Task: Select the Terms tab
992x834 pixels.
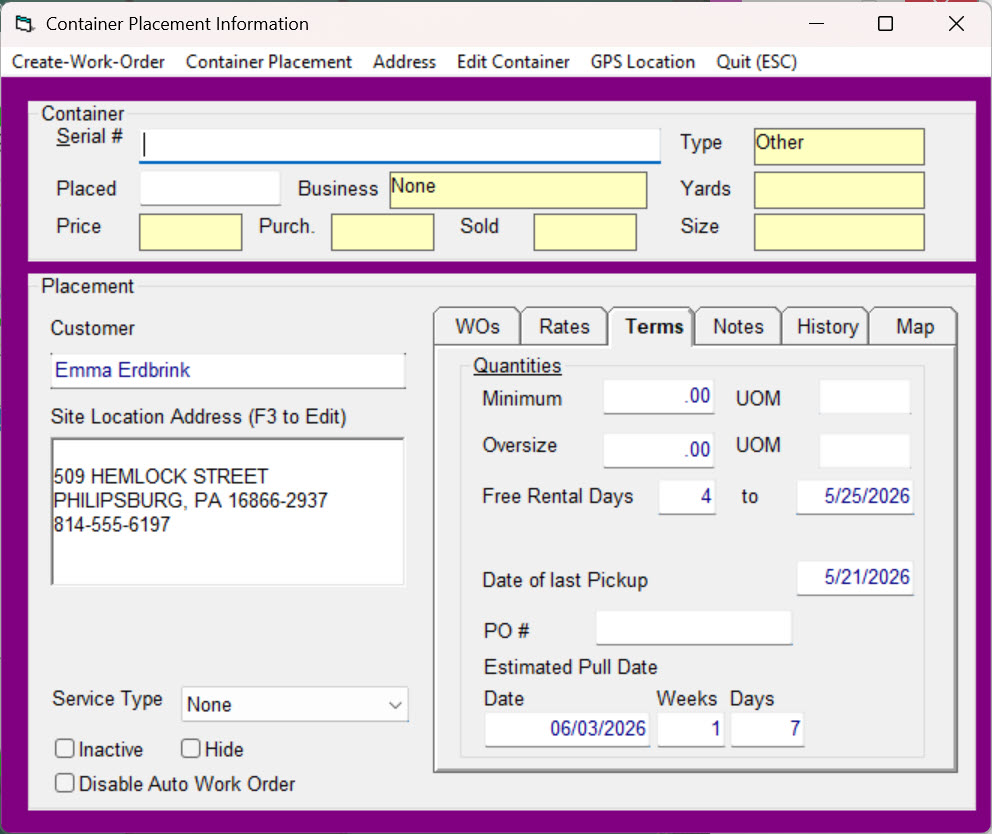Action: [x=654, y=327]
